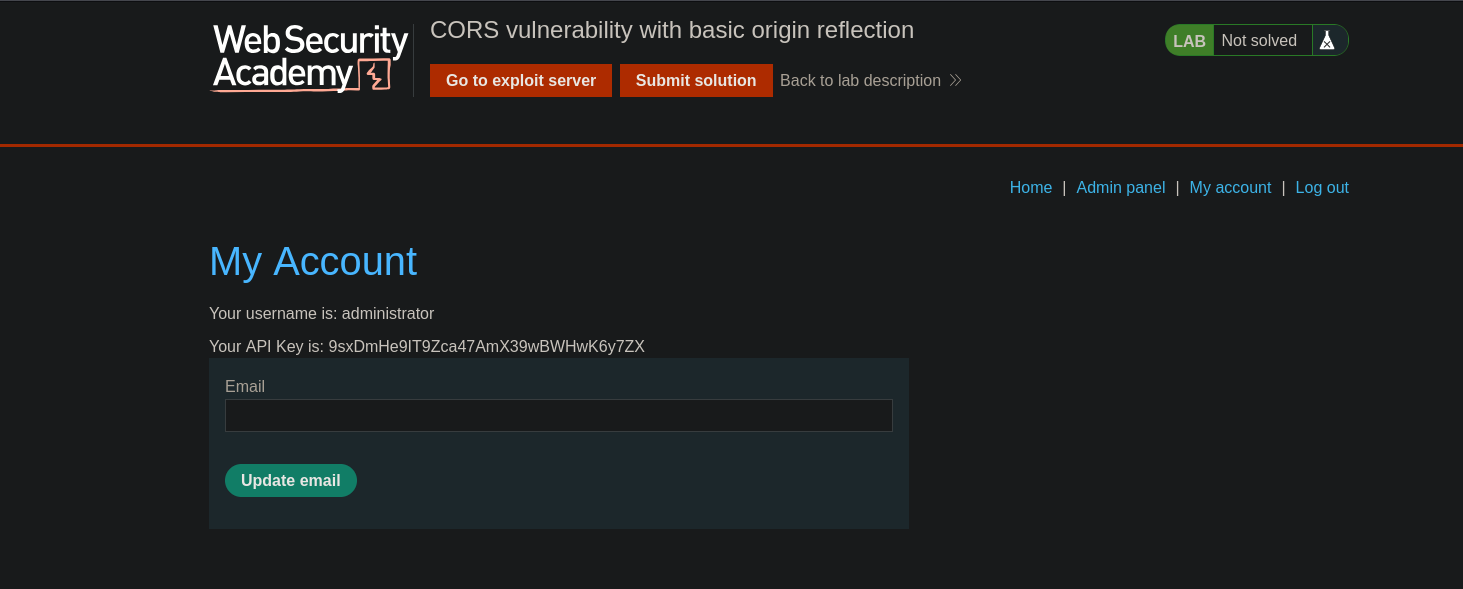Follow the Back to lab description link
This screenshot has width=1463, height=589.
860,80
